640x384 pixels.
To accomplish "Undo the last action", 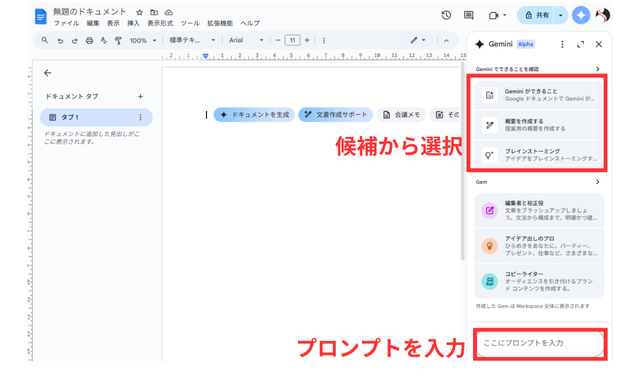I will tap(60, 40).
